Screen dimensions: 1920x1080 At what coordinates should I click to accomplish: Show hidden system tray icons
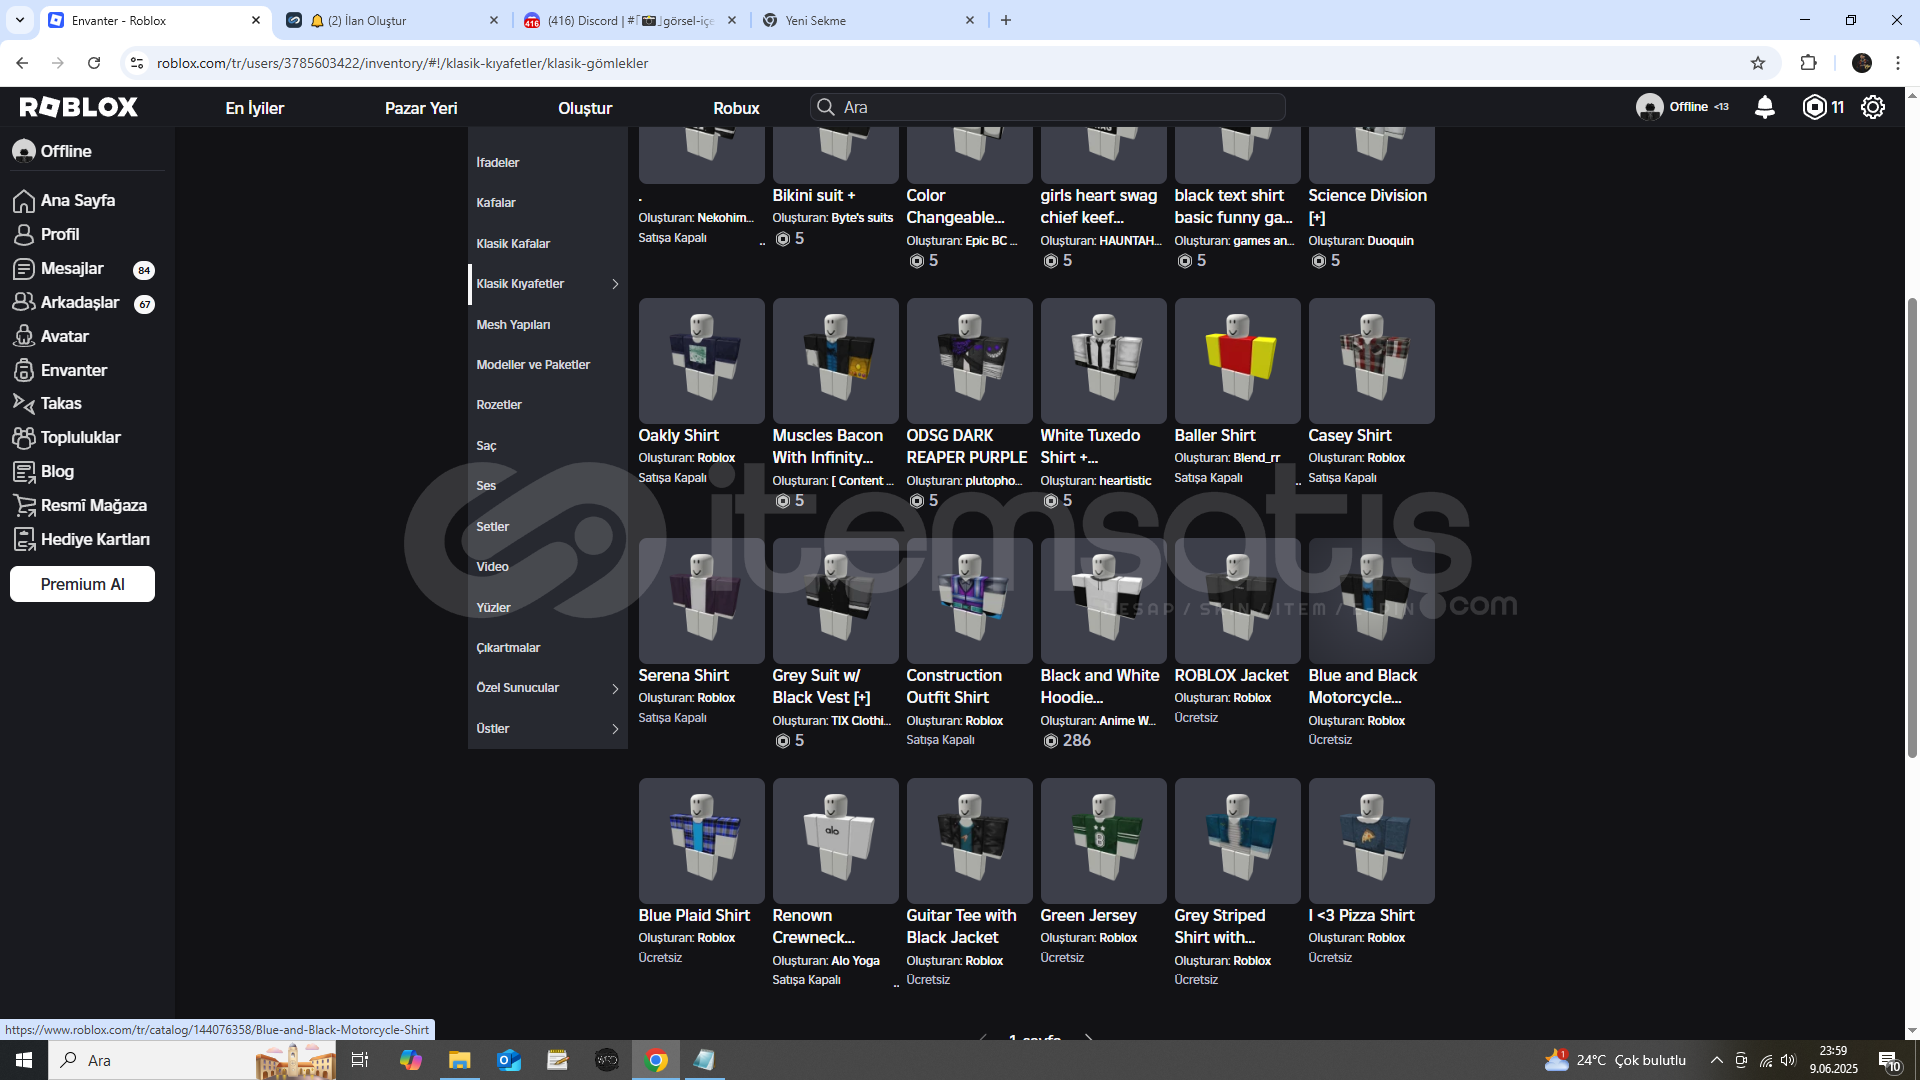coord(1717,1060)
